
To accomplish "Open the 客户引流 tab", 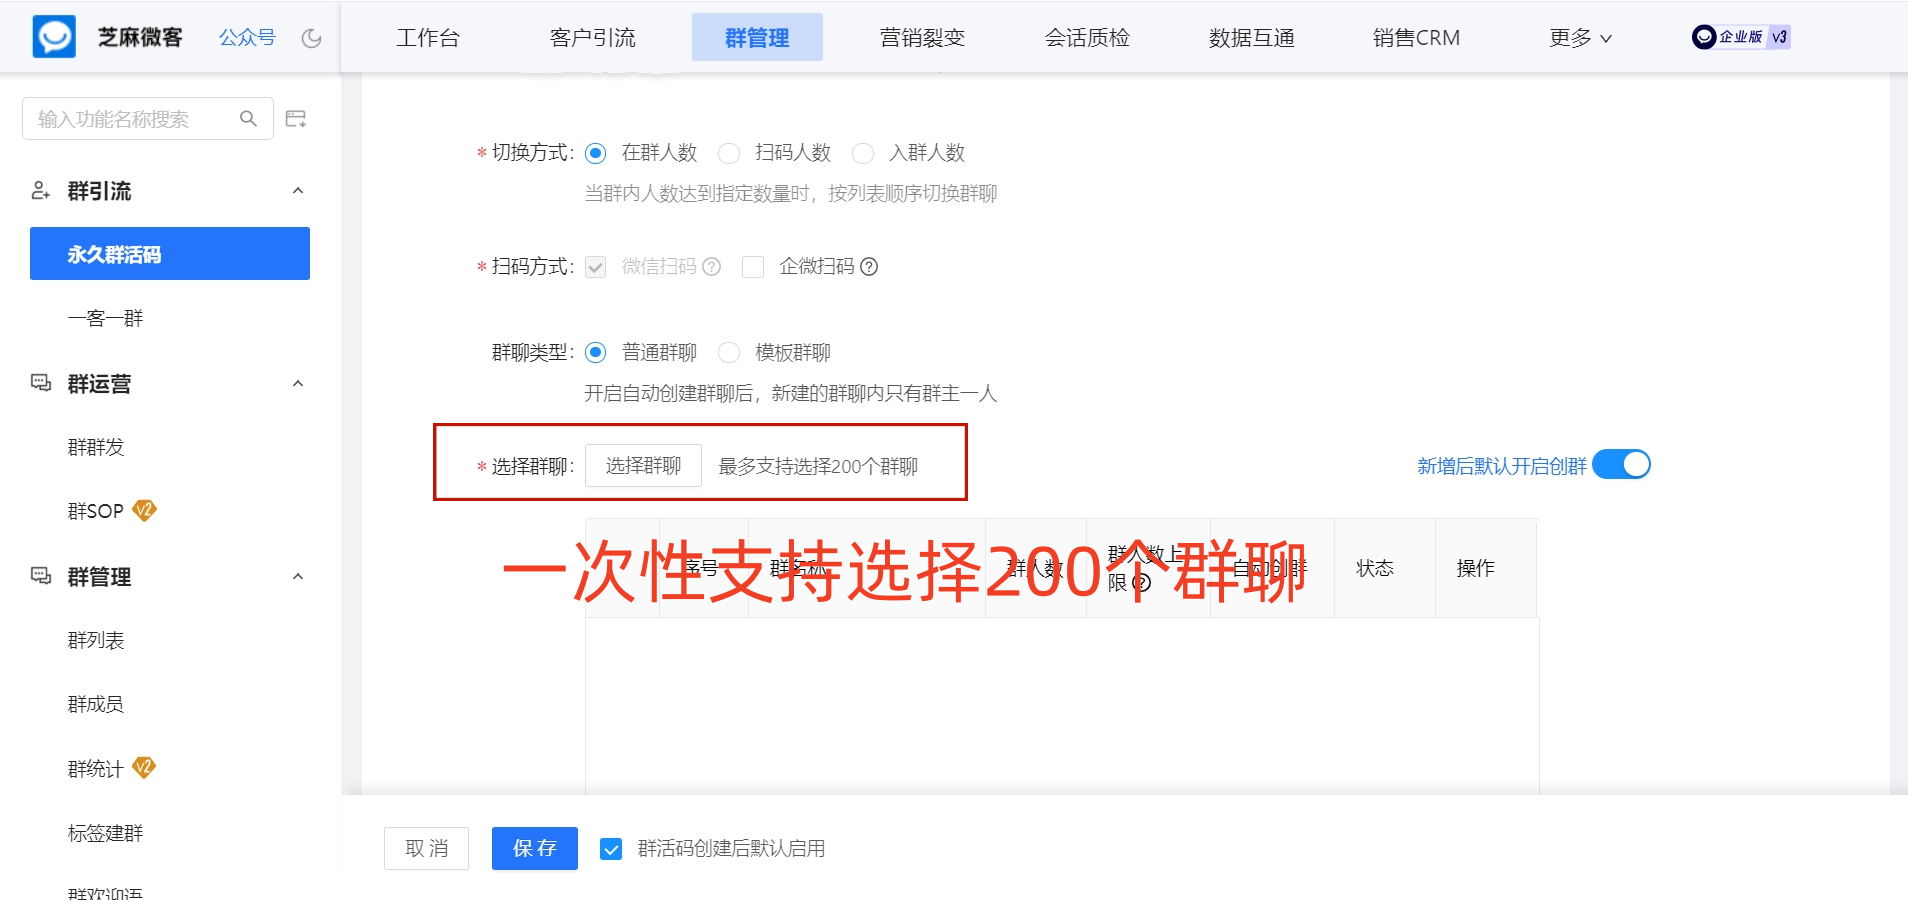I will pyautogui.click(x=593, y=38).
